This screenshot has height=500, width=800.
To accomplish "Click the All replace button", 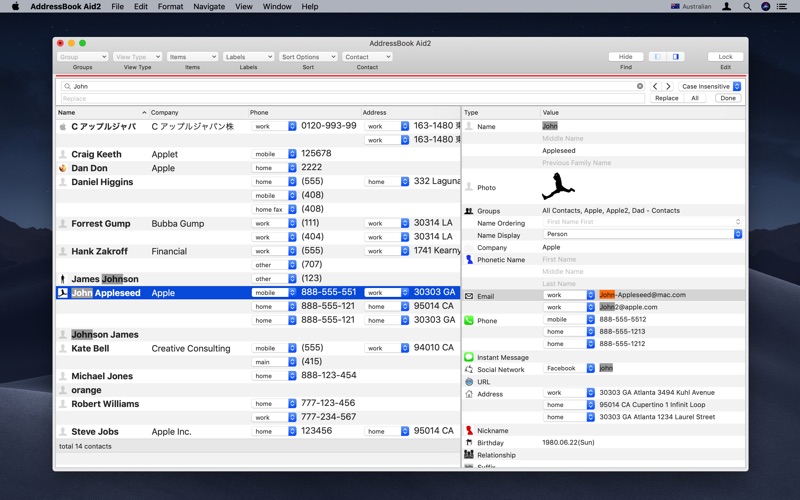I will 695,98.
